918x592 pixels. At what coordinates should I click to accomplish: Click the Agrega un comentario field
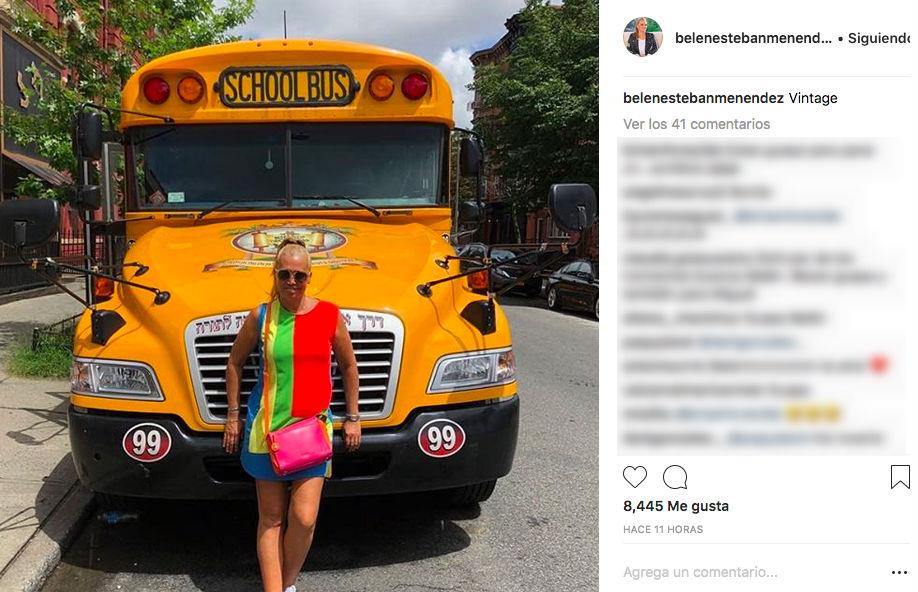pyautogui.click(x=700, y=572)
